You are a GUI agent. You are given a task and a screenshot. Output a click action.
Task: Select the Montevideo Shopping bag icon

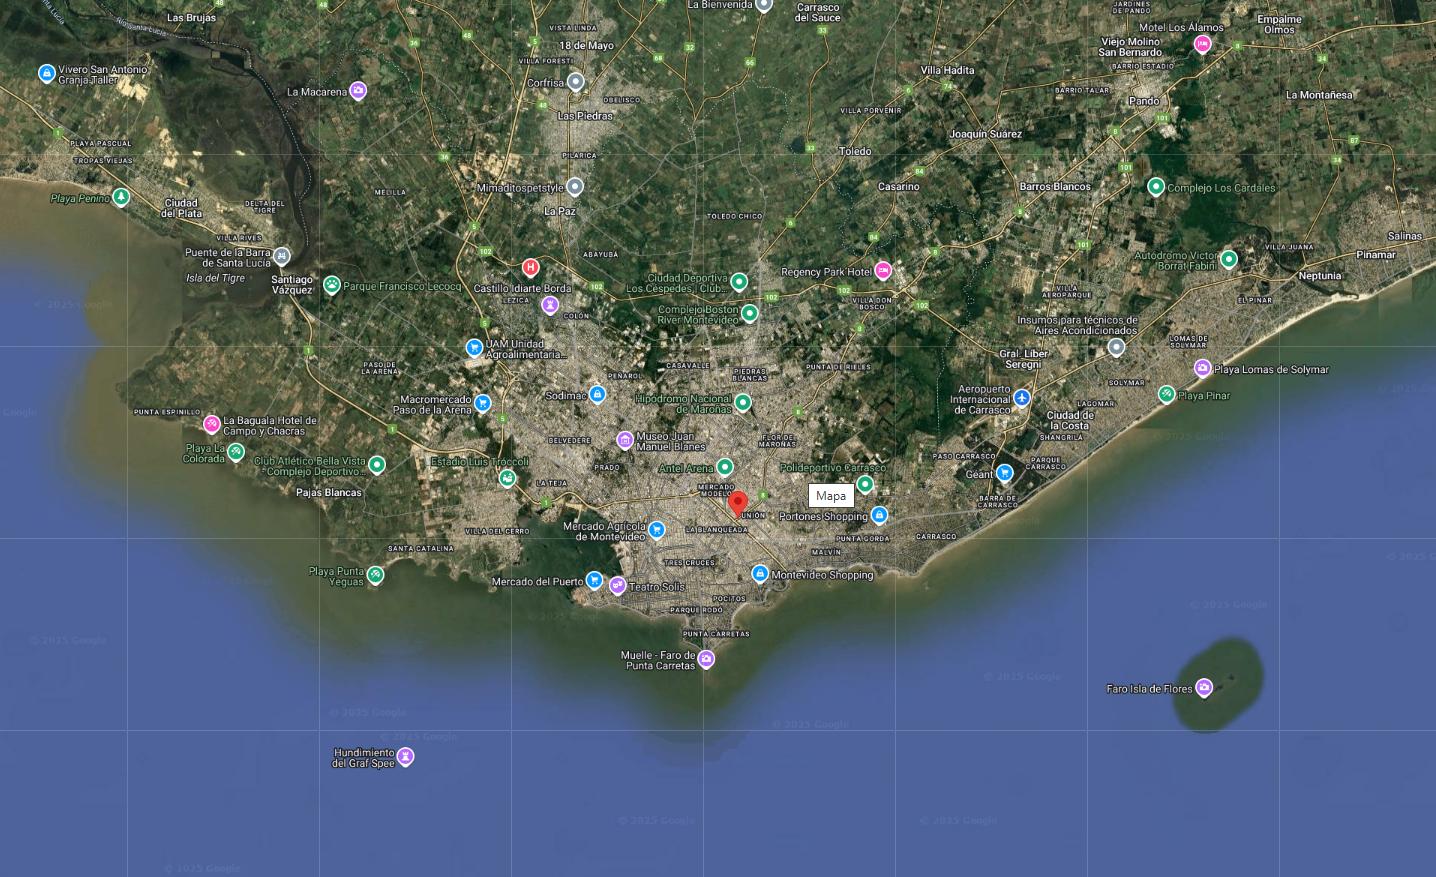tap(760, 574)
